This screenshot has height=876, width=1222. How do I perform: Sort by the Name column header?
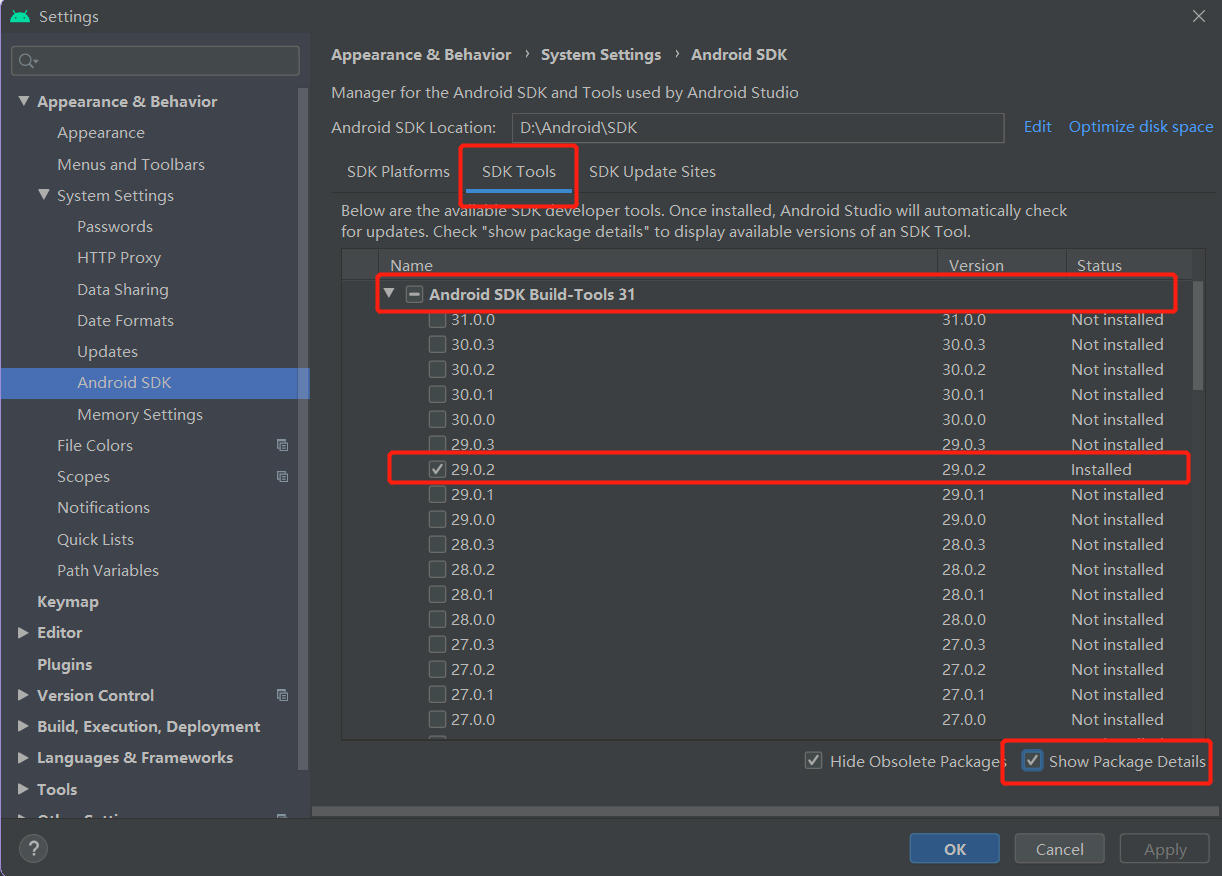(x=659, y=265)
